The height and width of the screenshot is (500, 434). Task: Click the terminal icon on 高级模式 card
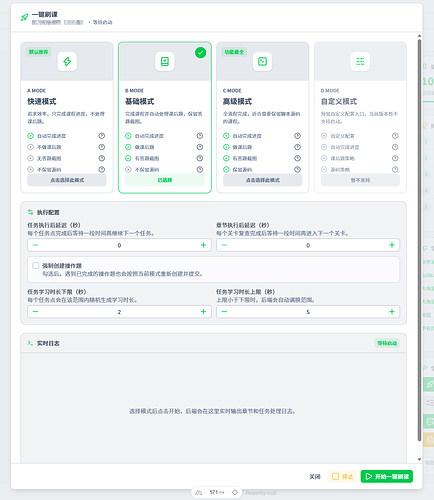click(262, 61)
